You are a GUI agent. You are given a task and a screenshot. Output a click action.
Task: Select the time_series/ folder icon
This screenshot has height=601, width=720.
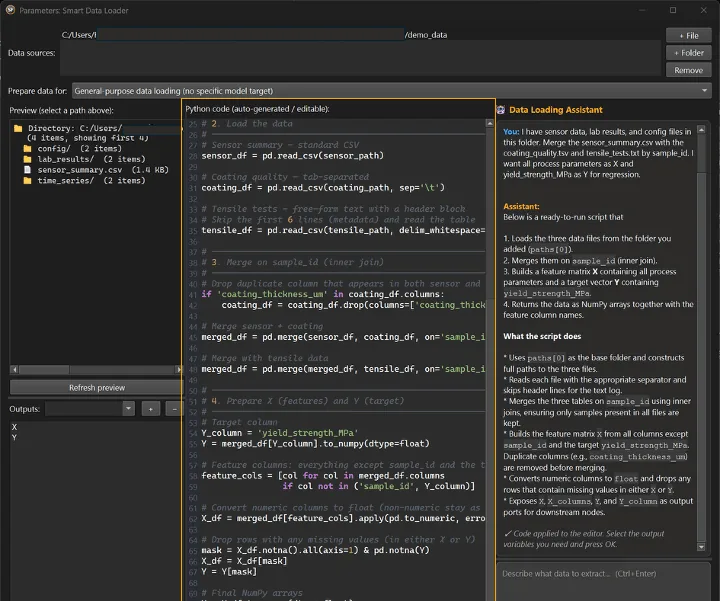pos(28,180)
